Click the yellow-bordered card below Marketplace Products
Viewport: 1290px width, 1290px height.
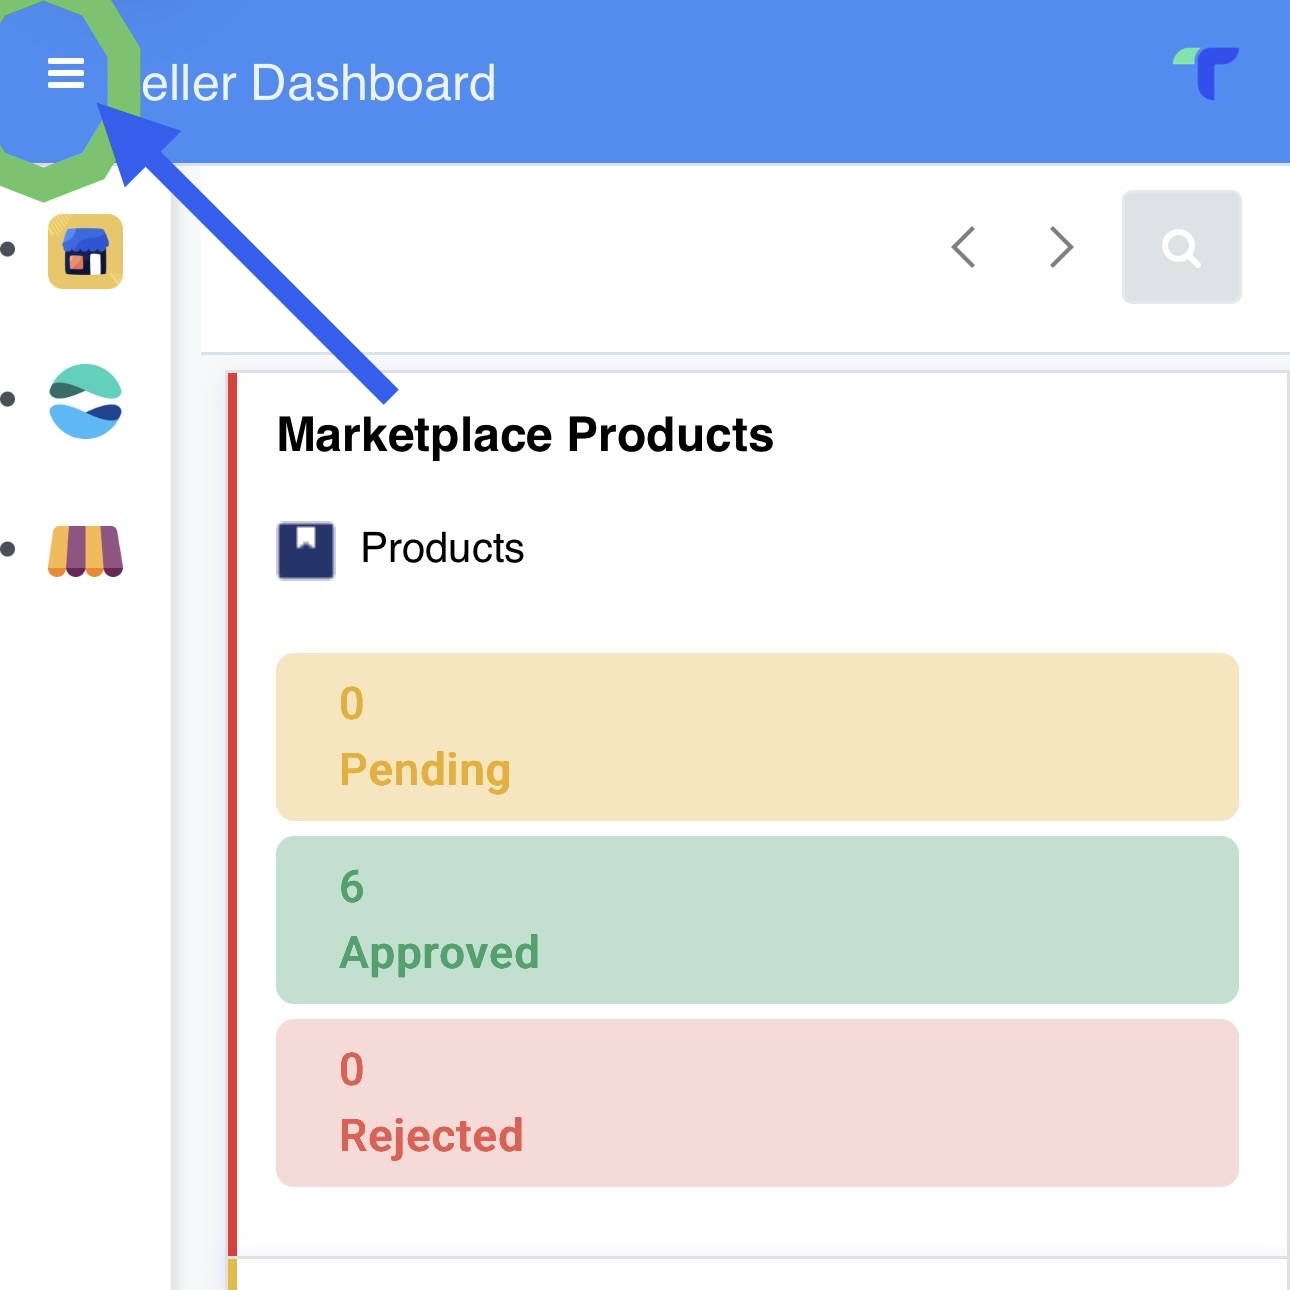(760, 1275)
